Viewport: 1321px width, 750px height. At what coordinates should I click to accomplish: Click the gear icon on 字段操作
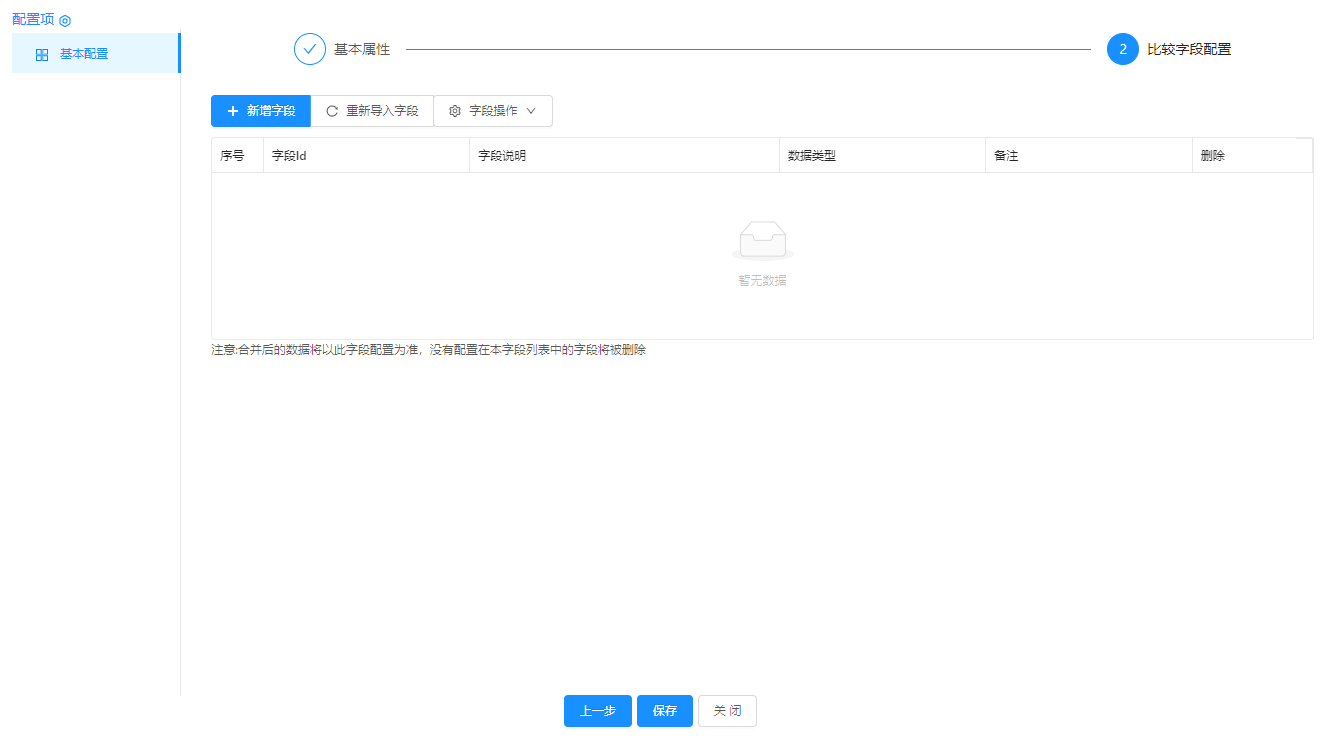pyautogui.click(x=455, y=111)
